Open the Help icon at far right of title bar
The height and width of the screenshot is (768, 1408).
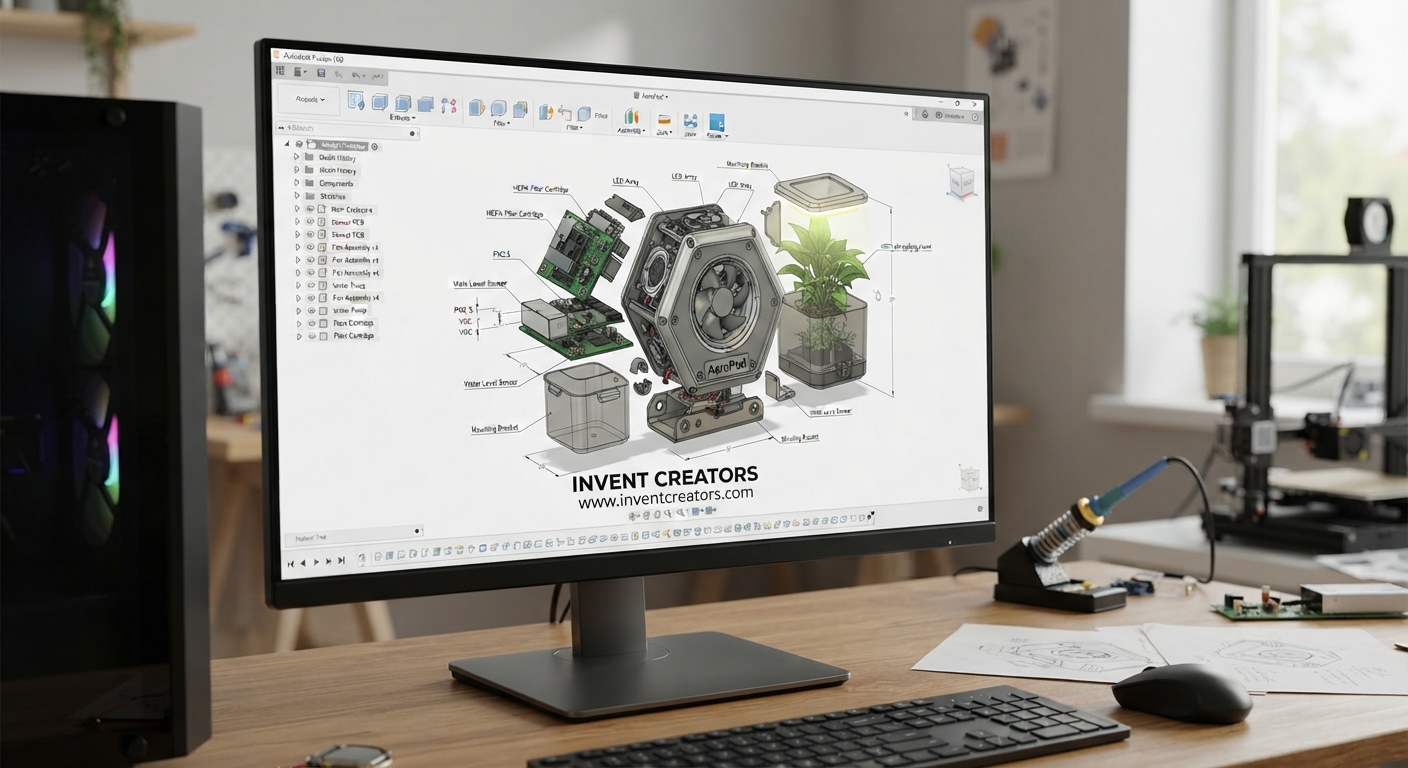974,117
